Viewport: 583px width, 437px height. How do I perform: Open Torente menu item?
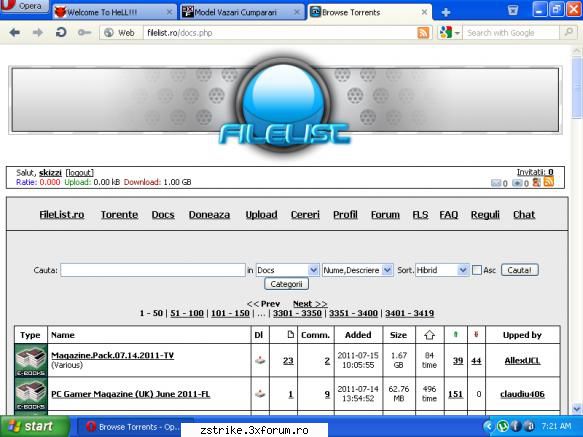[119, 215]
